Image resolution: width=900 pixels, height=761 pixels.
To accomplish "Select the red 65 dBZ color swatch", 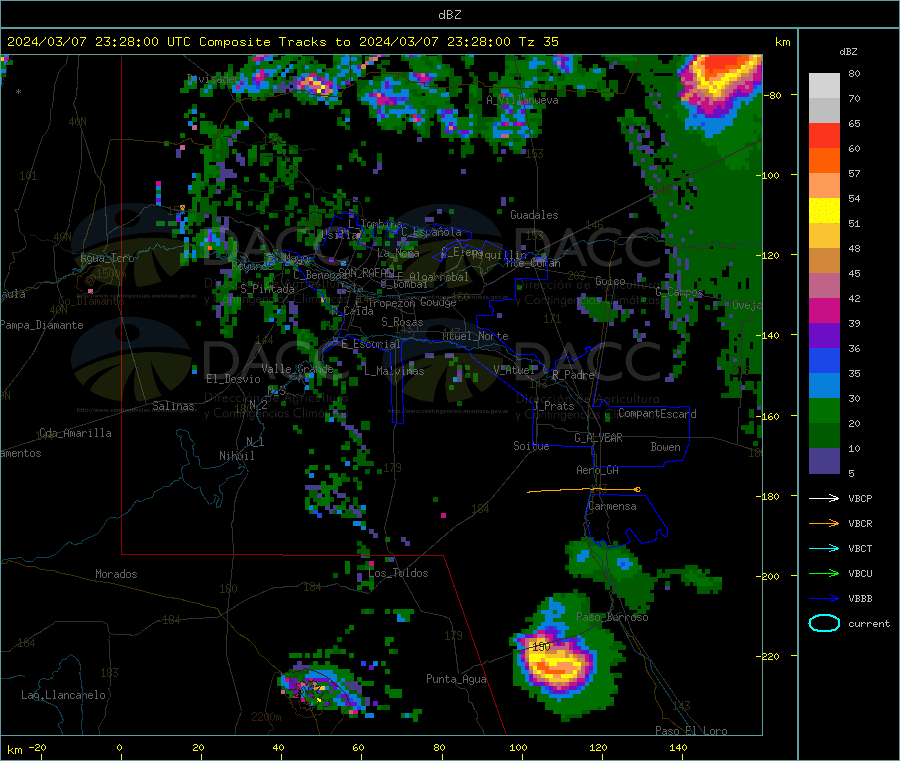I will (824, 135).
